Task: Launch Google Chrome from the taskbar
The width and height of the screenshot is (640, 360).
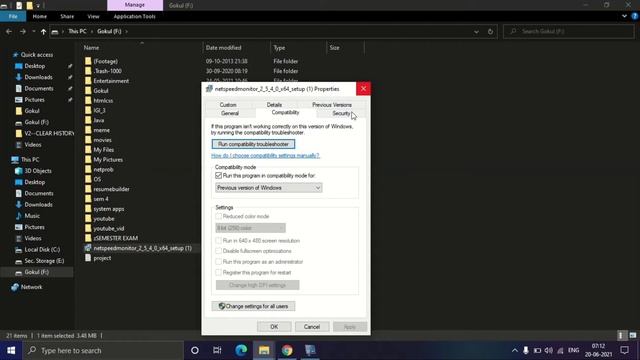Action: coord(287,350)
